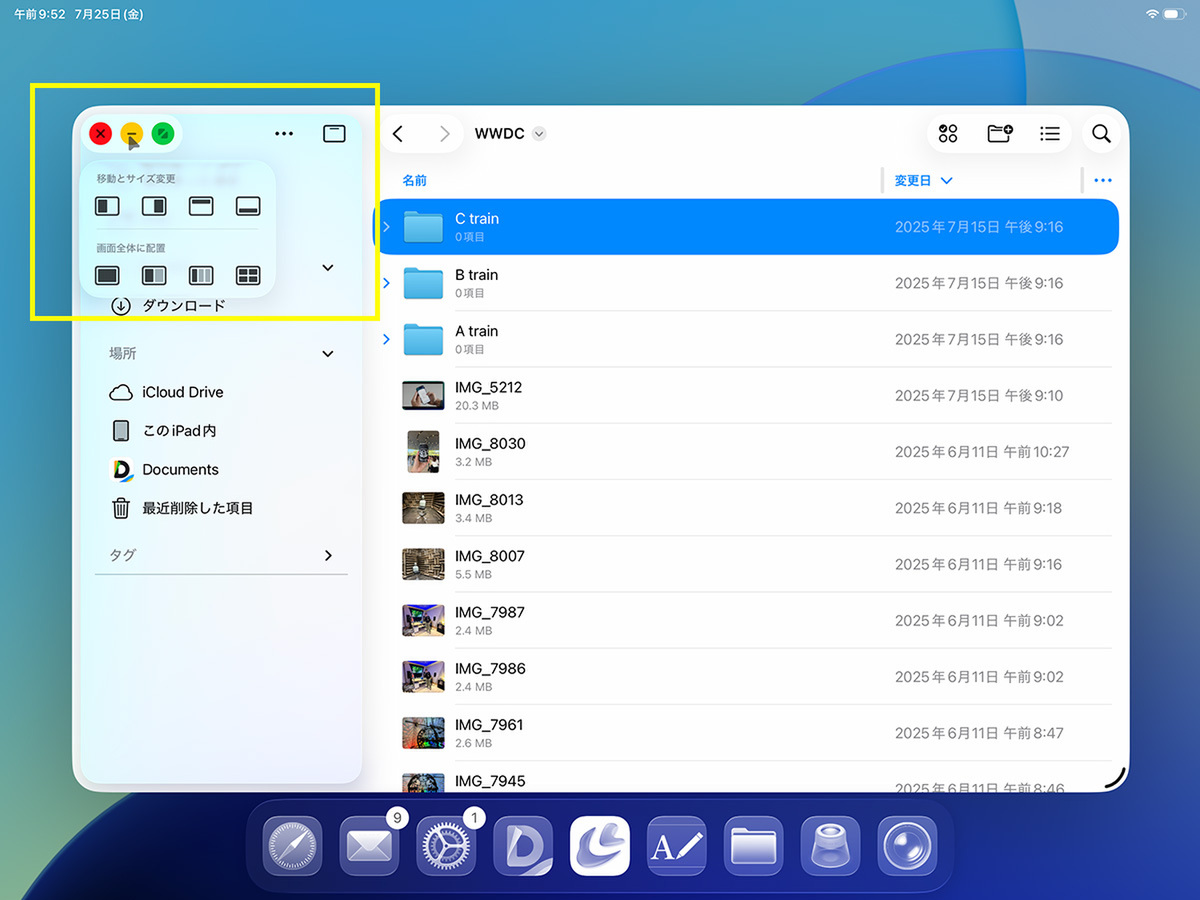Open the WWDC folder title dropdown
This screenshot has width=1200, height=900.
click(539, 134)
